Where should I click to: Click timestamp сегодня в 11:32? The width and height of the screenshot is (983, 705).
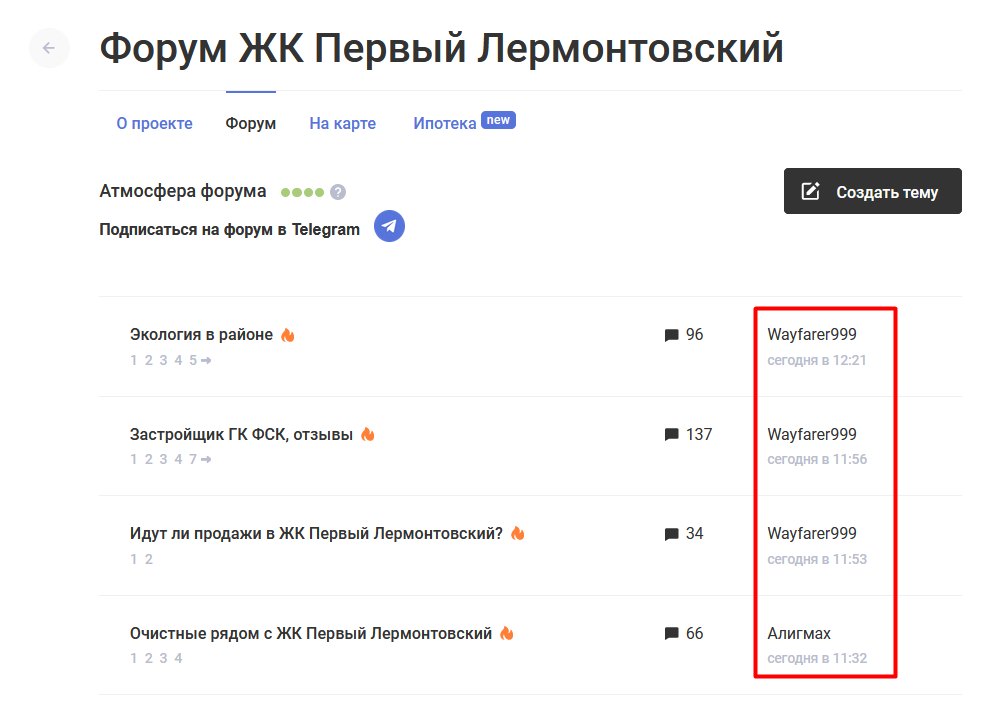tap(817, 658)
